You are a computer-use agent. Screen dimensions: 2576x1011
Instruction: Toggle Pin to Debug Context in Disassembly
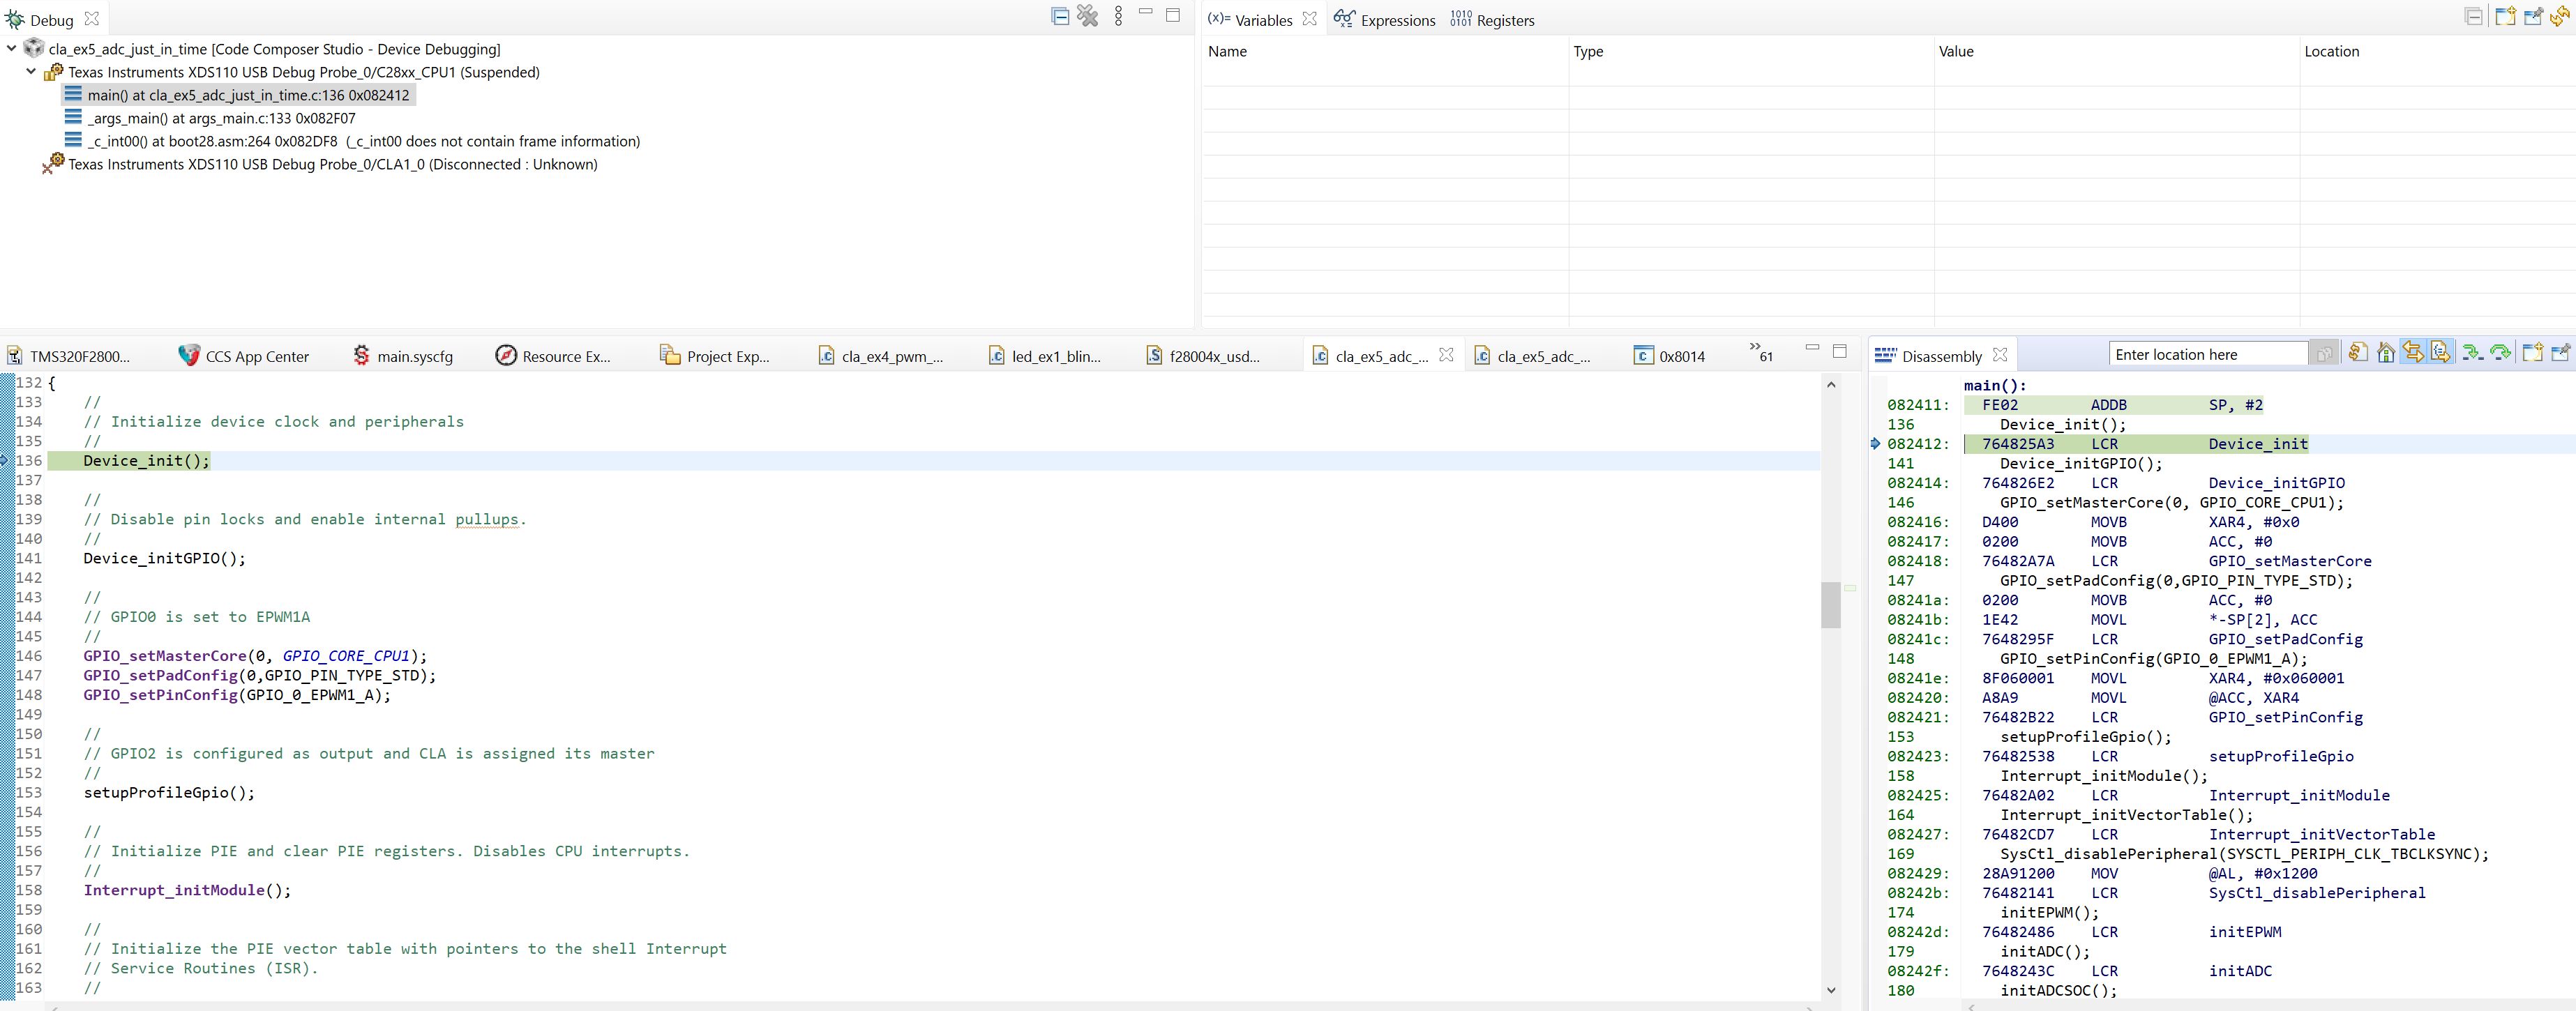pos(2560,353)
